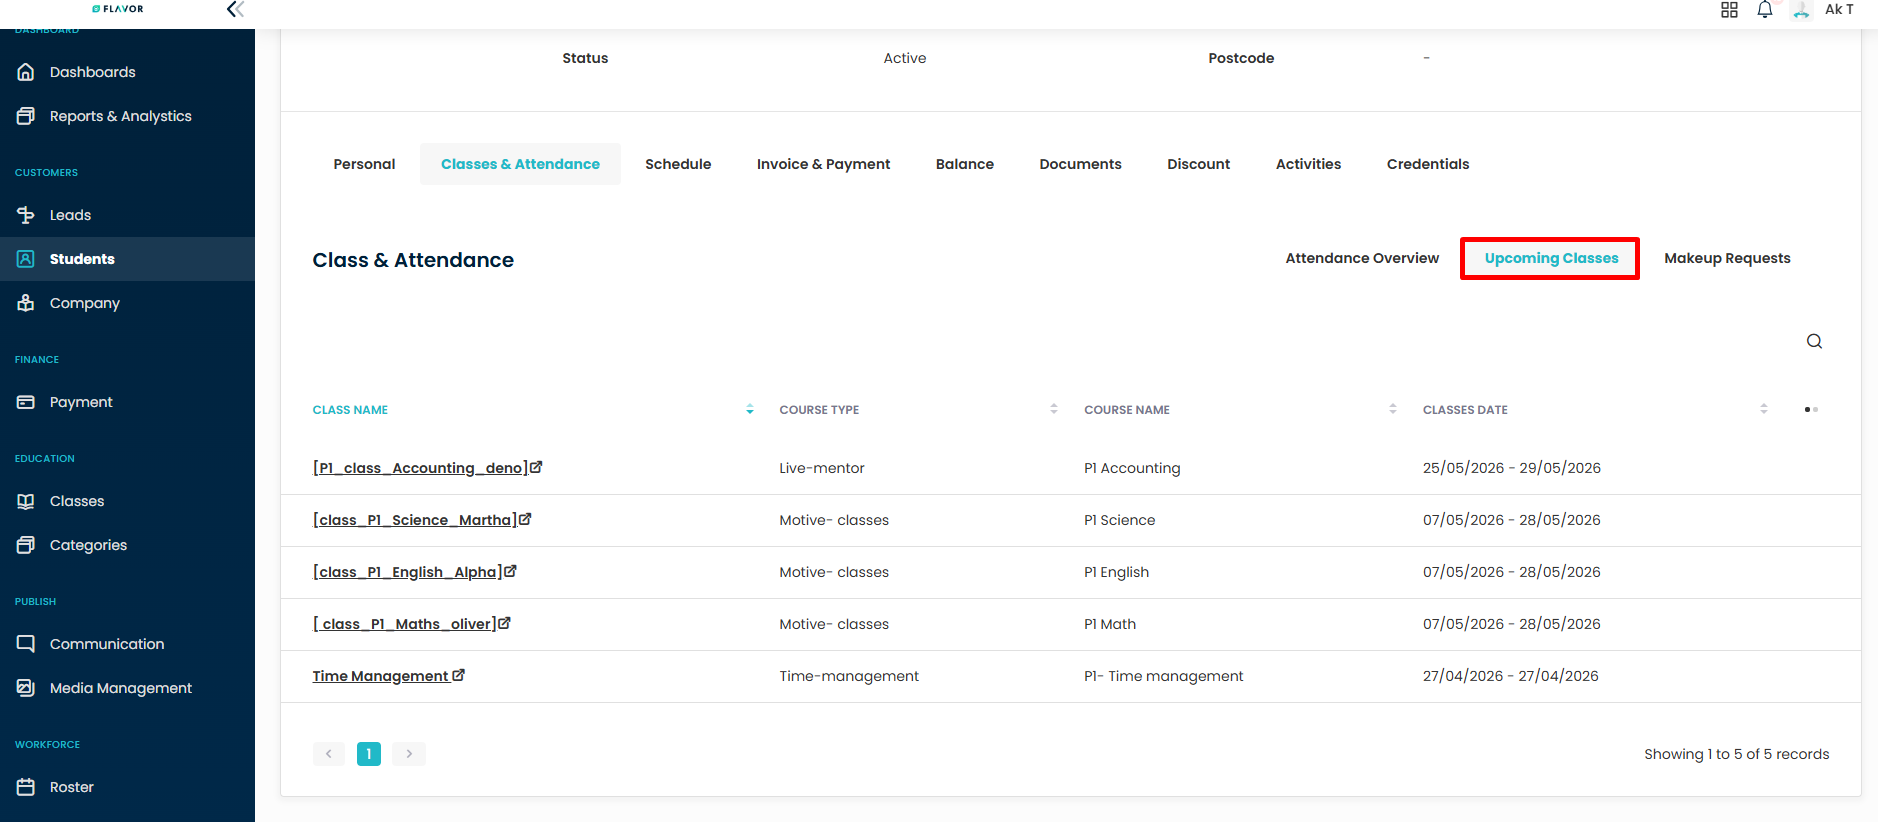
Task: Click the Company sidebar icon
Action: pyautogui.click(x=26, y=303)
